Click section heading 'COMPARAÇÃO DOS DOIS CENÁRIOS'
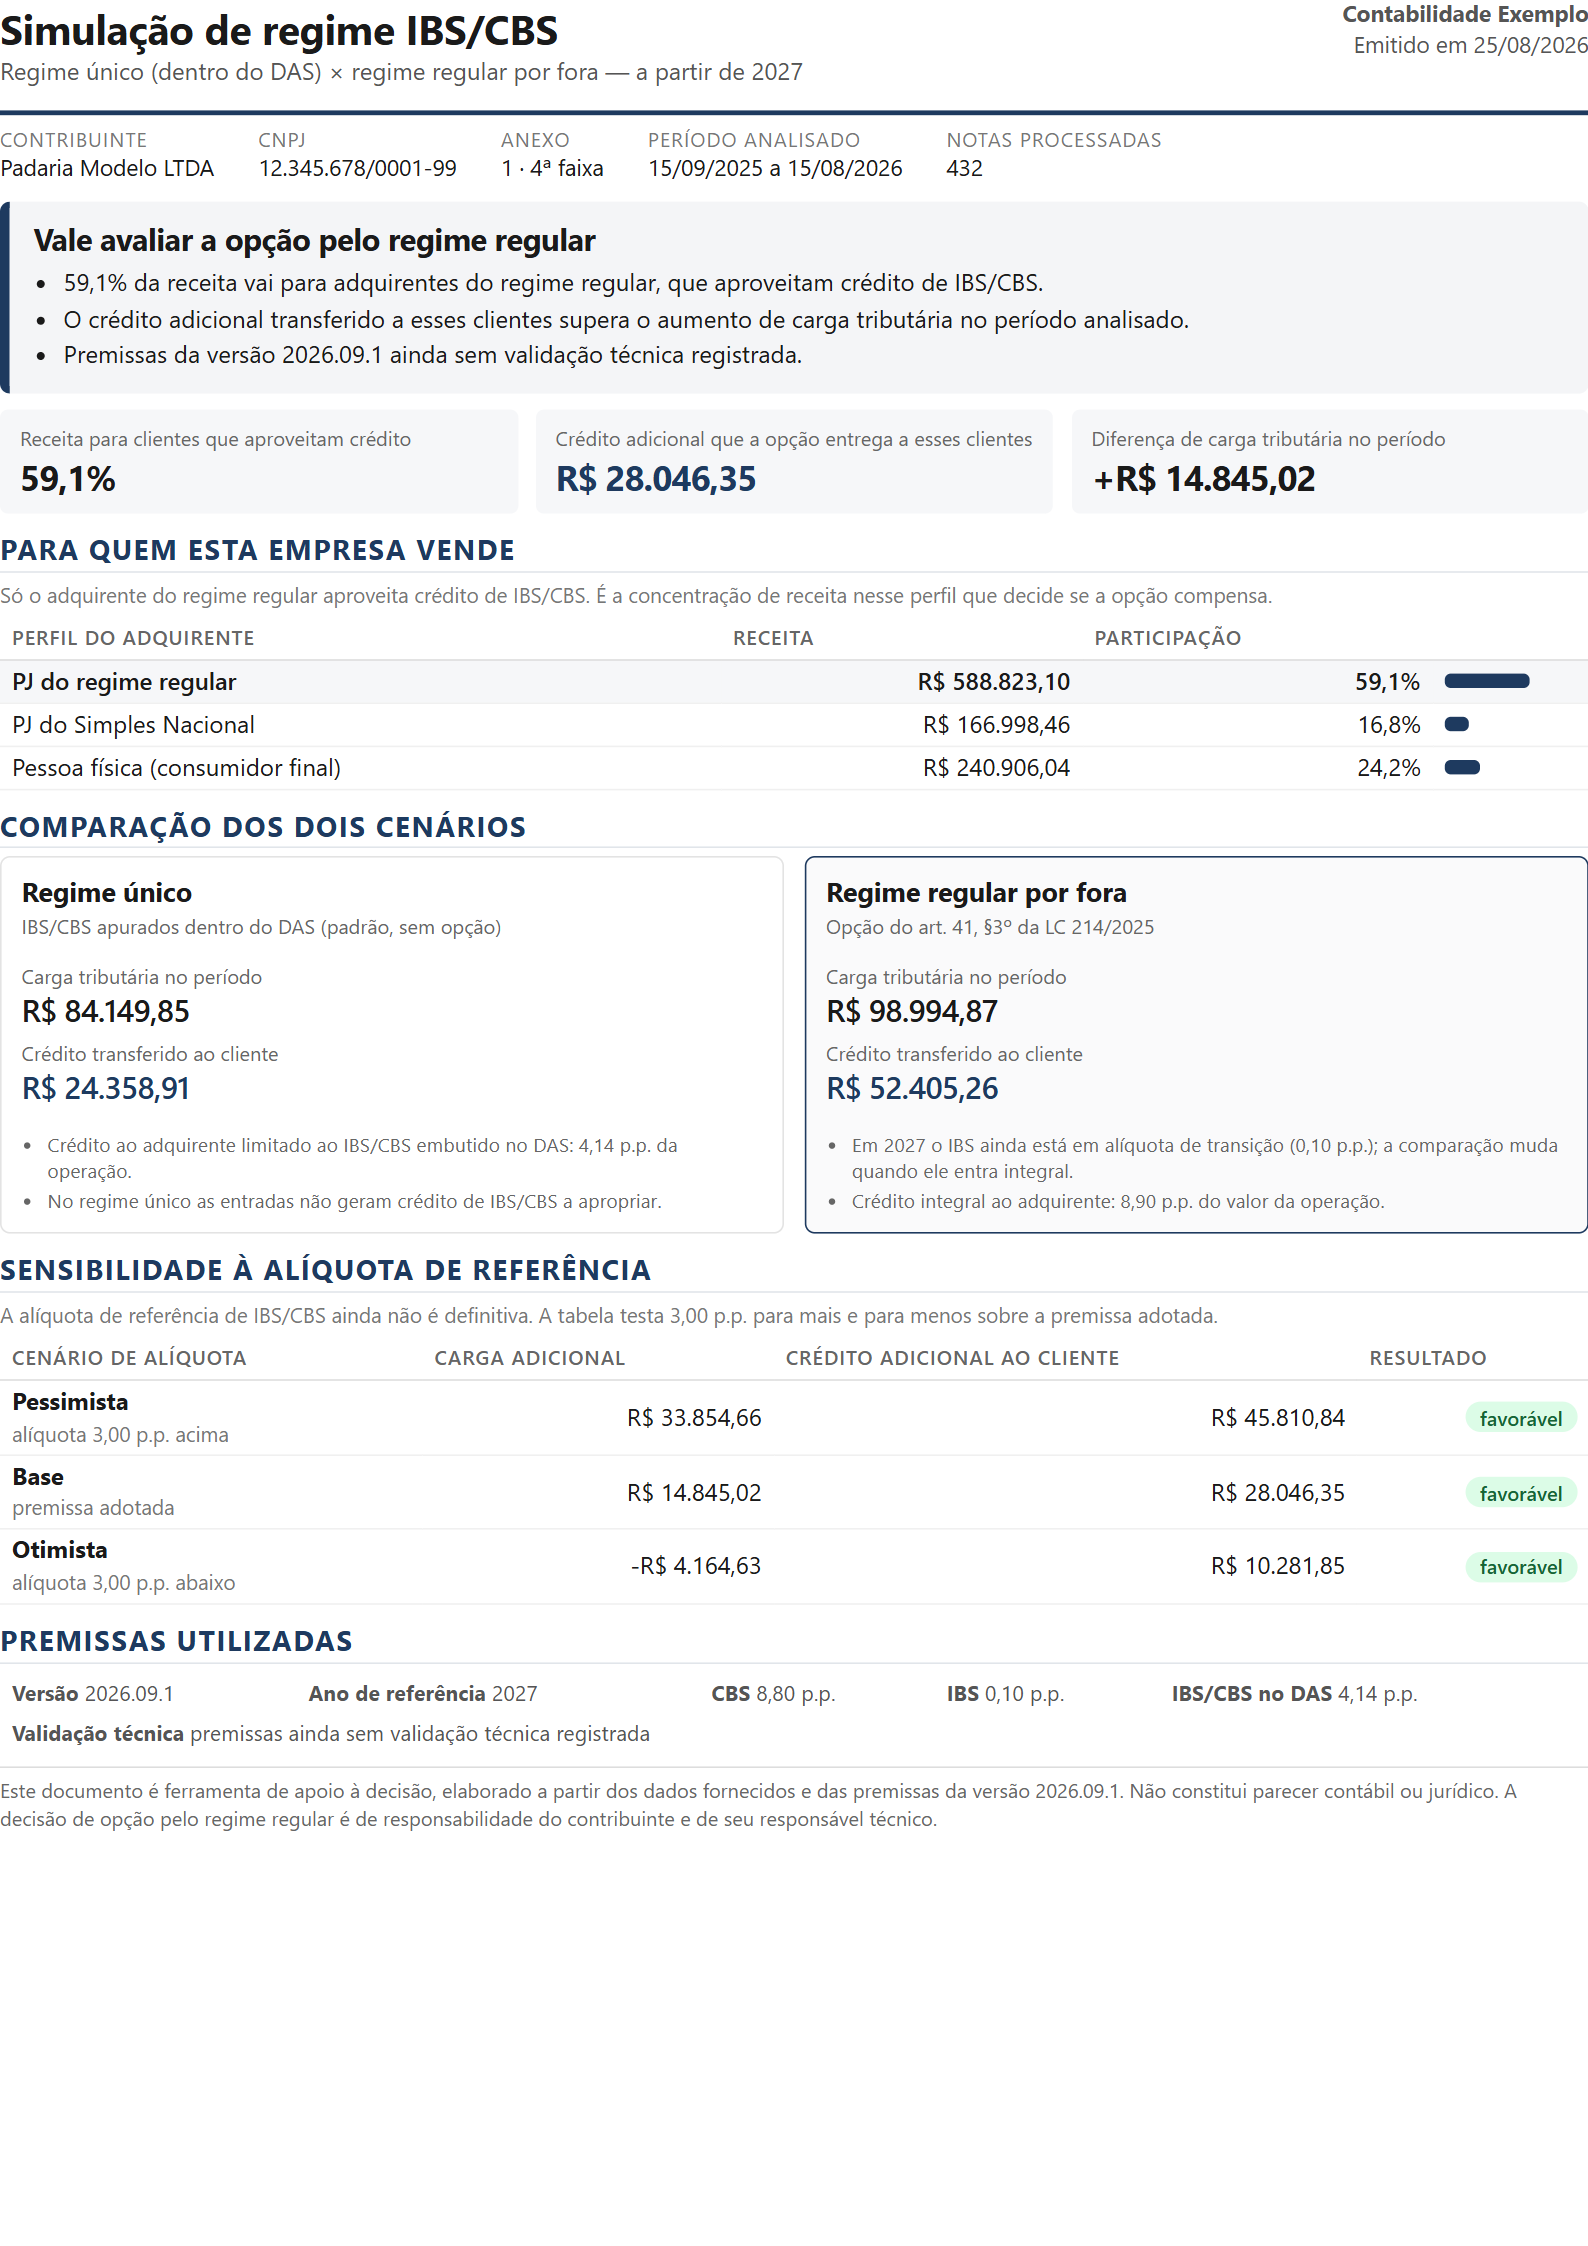 pos(263,828)
